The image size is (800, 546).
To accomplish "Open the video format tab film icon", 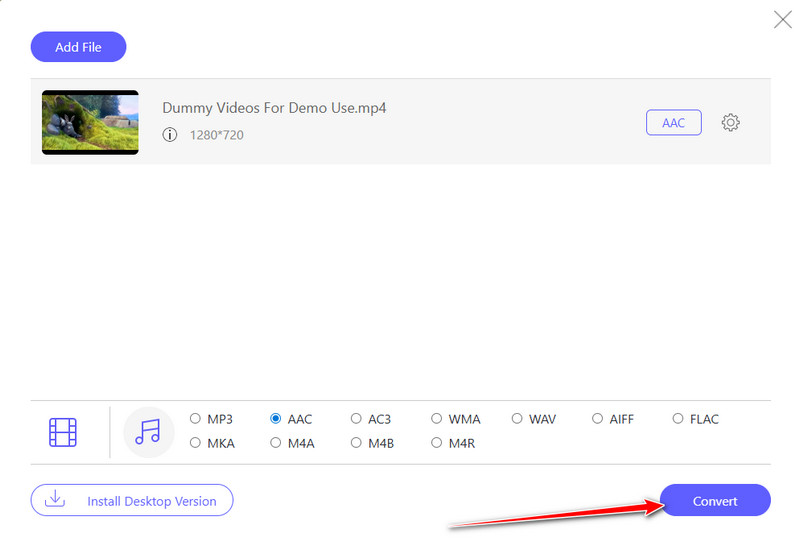I will (63, 432).
